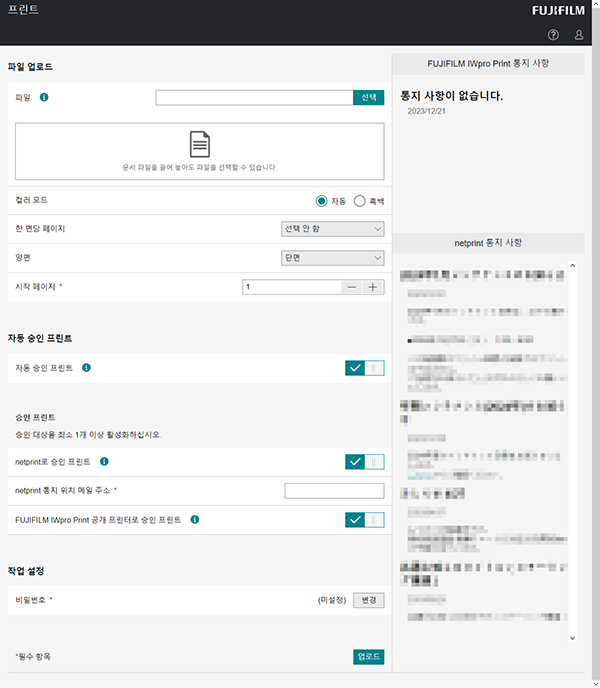Open the 양면 dropdown showing 단면
The width and height of the screenshot is (600, 688).
(x=333, y=258)
